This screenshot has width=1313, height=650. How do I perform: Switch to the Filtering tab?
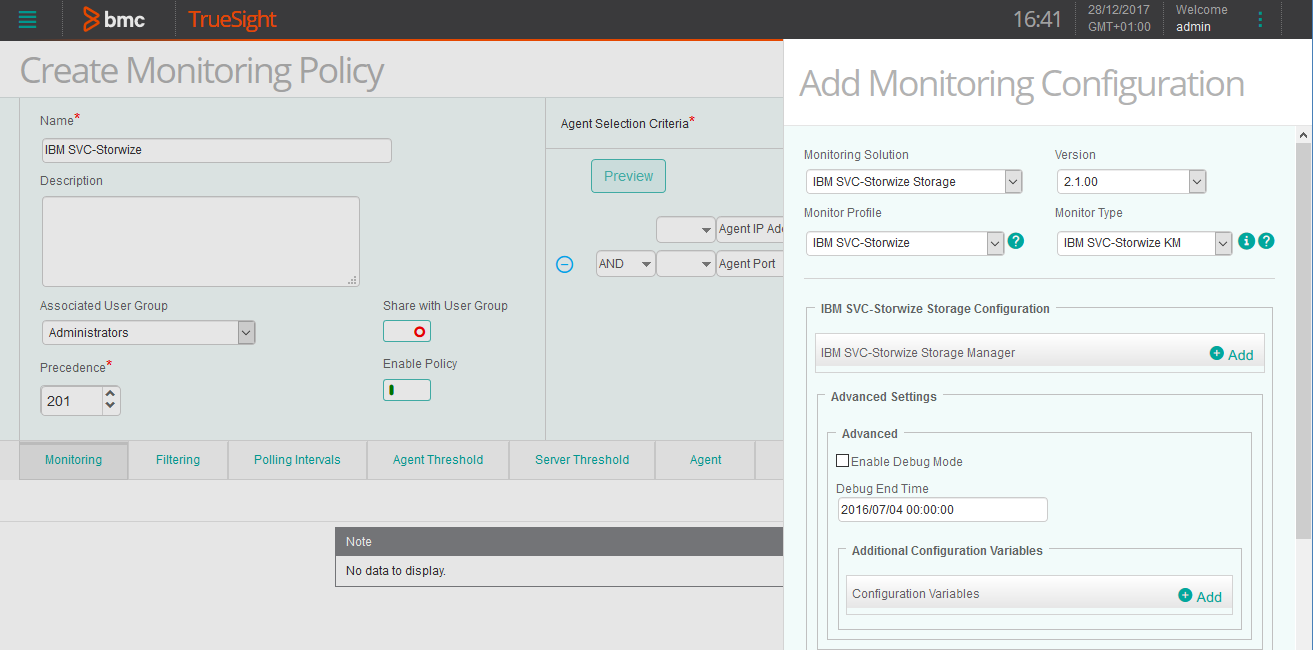(177, 459)
